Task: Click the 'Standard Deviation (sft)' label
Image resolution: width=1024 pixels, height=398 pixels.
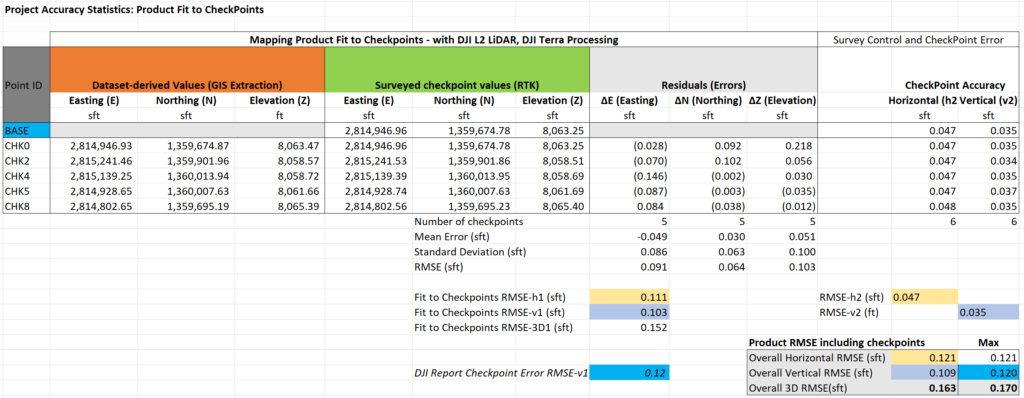Action: pyautogui.click(x=470, y=251)
